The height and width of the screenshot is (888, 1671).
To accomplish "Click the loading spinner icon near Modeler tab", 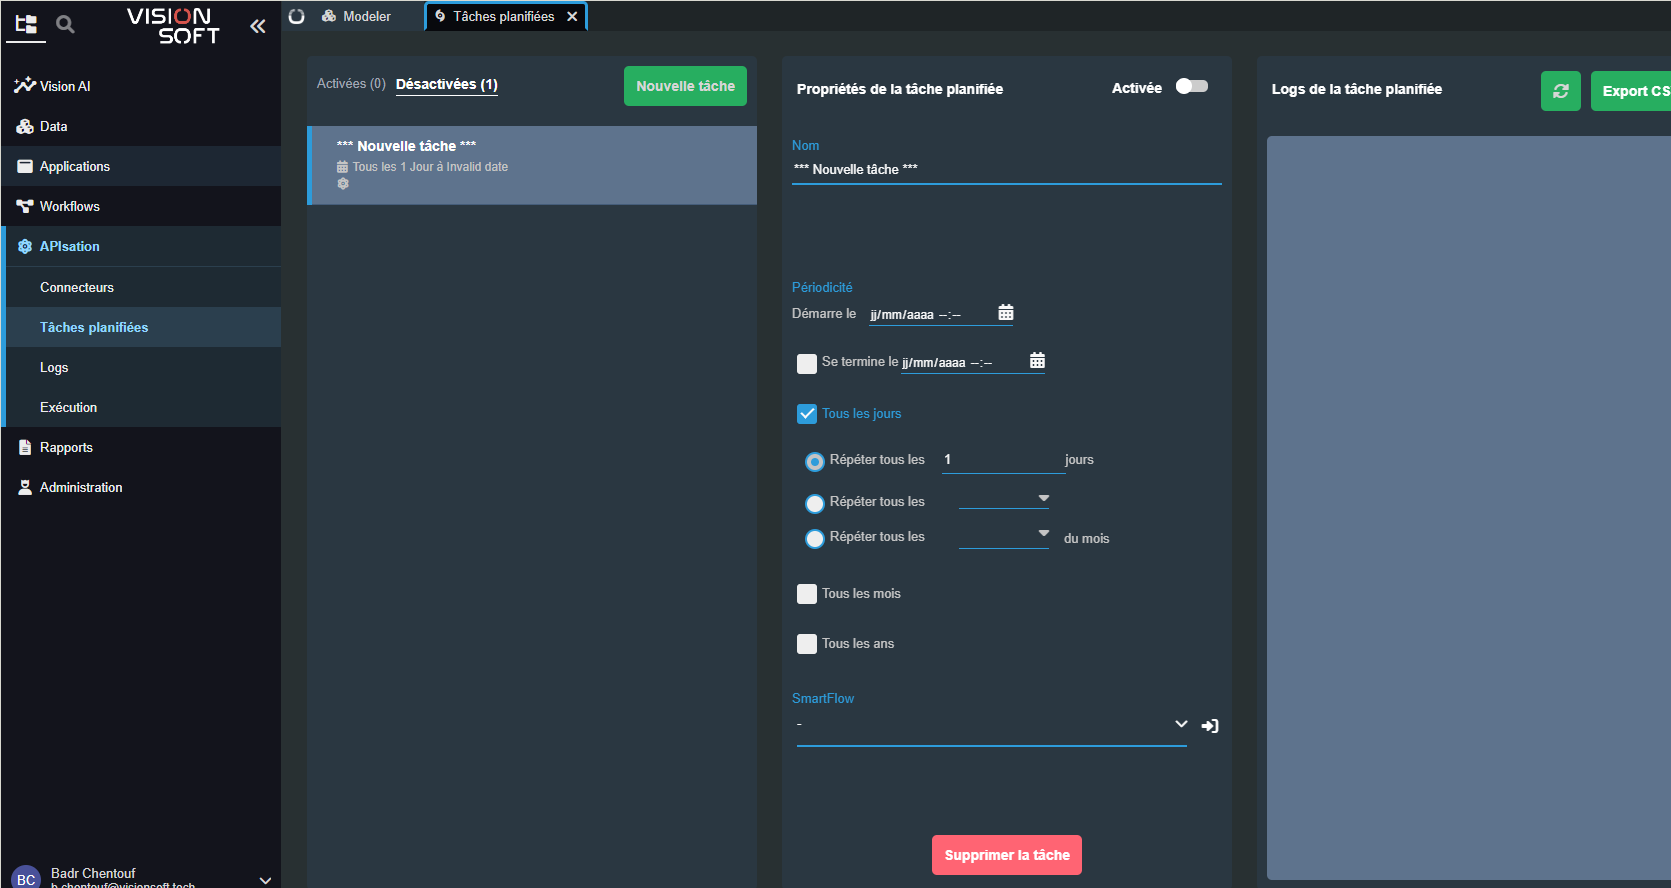I will click(x=297, y=16).
